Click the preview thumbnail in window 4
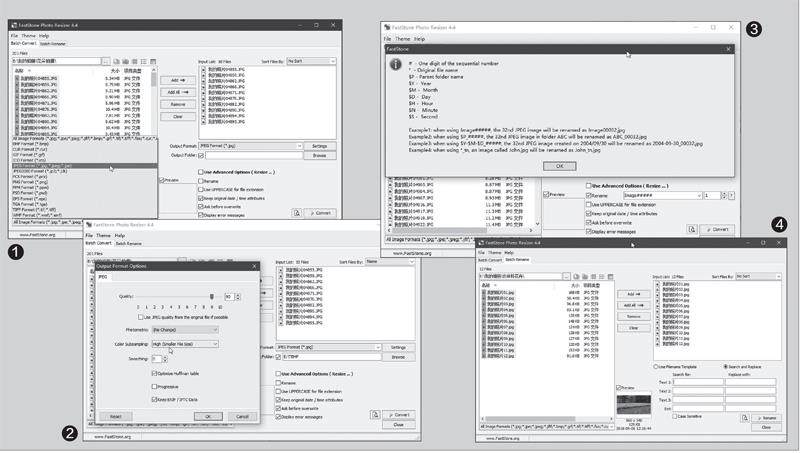 [634, 406]
